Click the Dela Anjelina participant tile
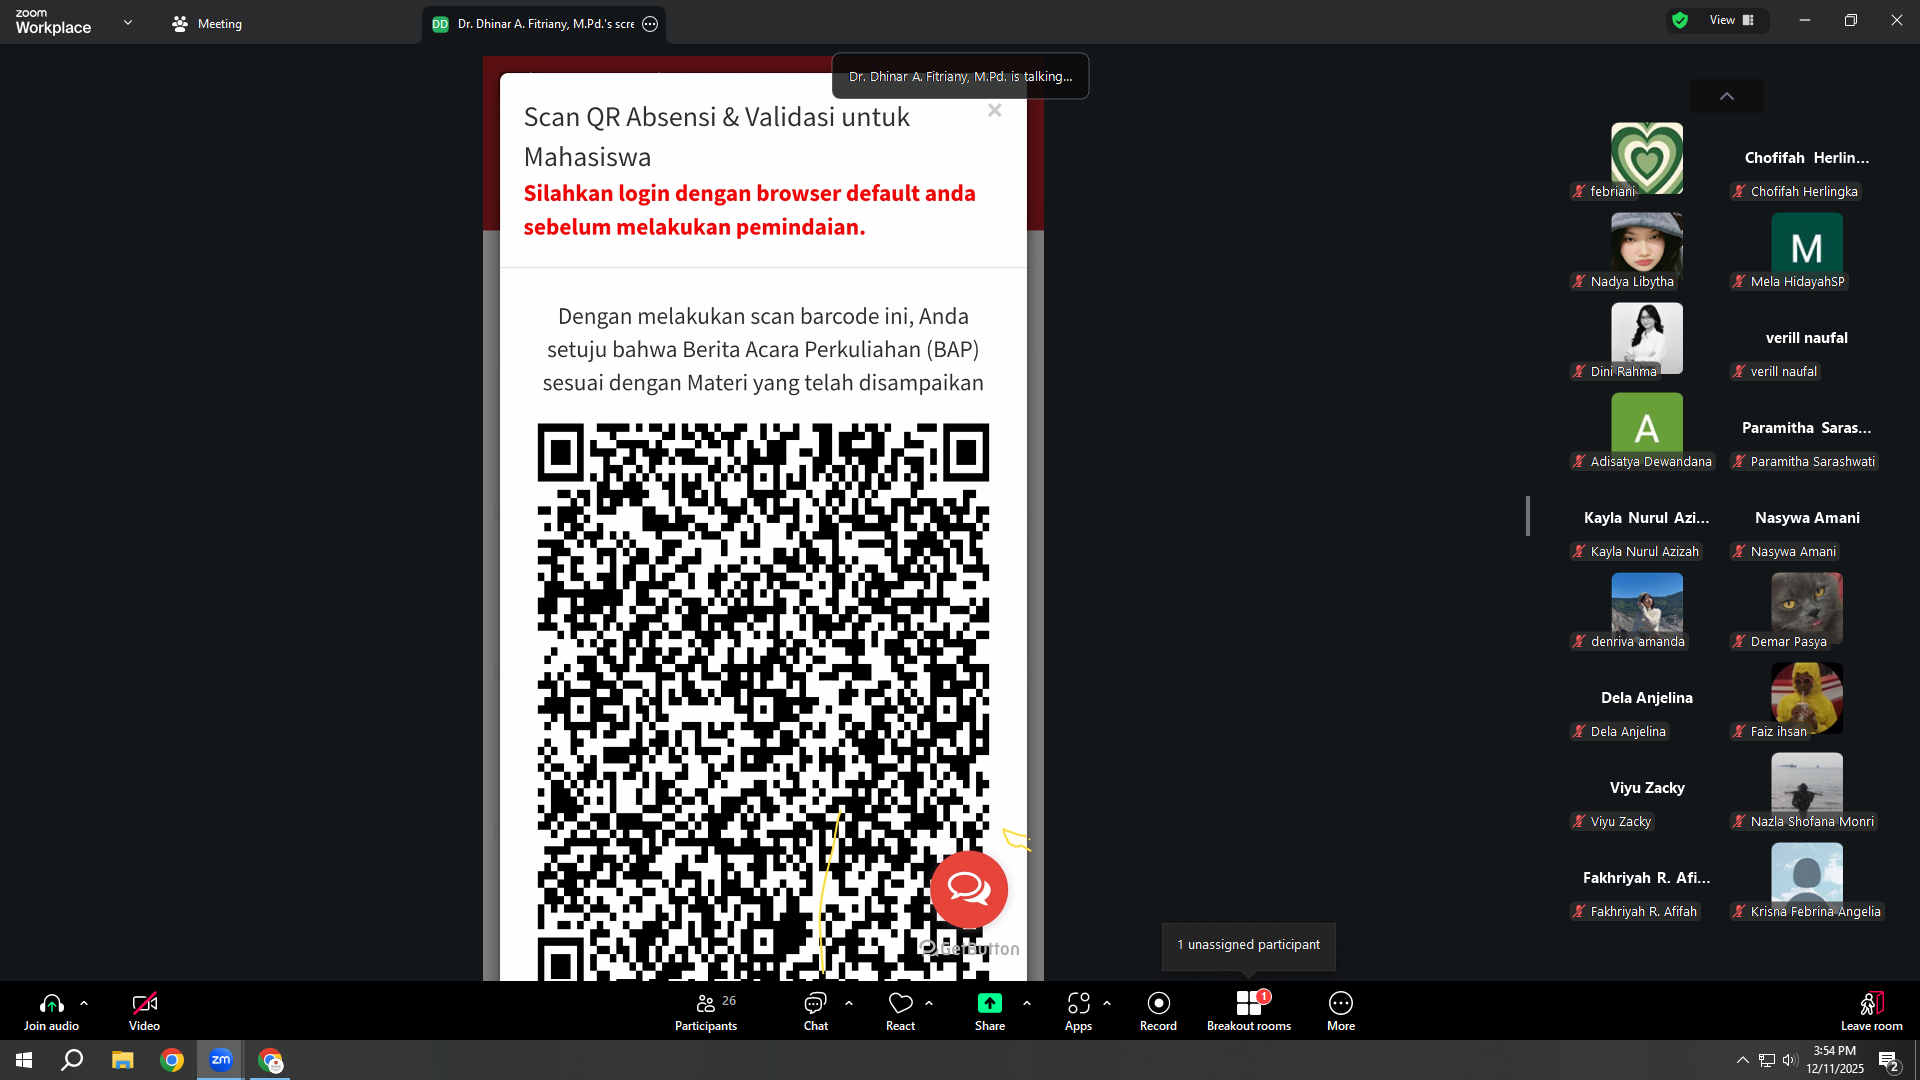1920x1080 pixels. click(1647, 699)
